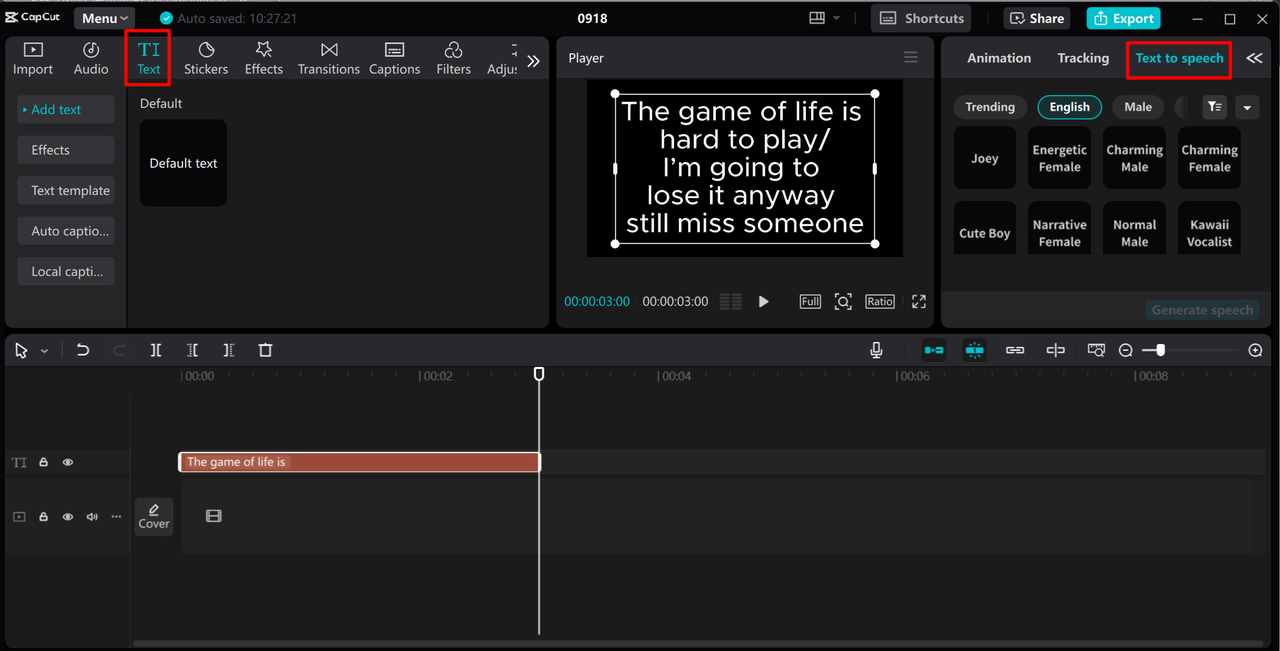Open the CapCut Menu dropdown
Image resolution: width=1280 pixels, height=651 pixels.
[x=105, y=18]
